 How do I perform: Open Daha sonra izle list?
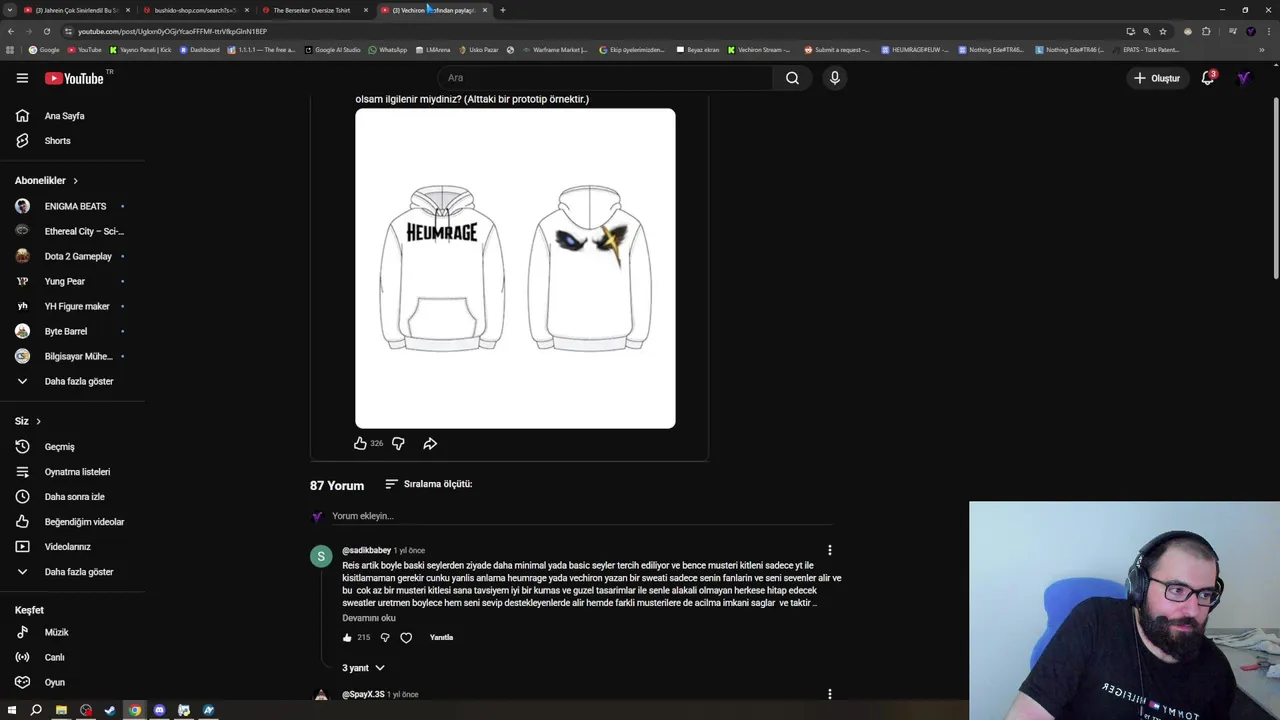tap(72, 497)
